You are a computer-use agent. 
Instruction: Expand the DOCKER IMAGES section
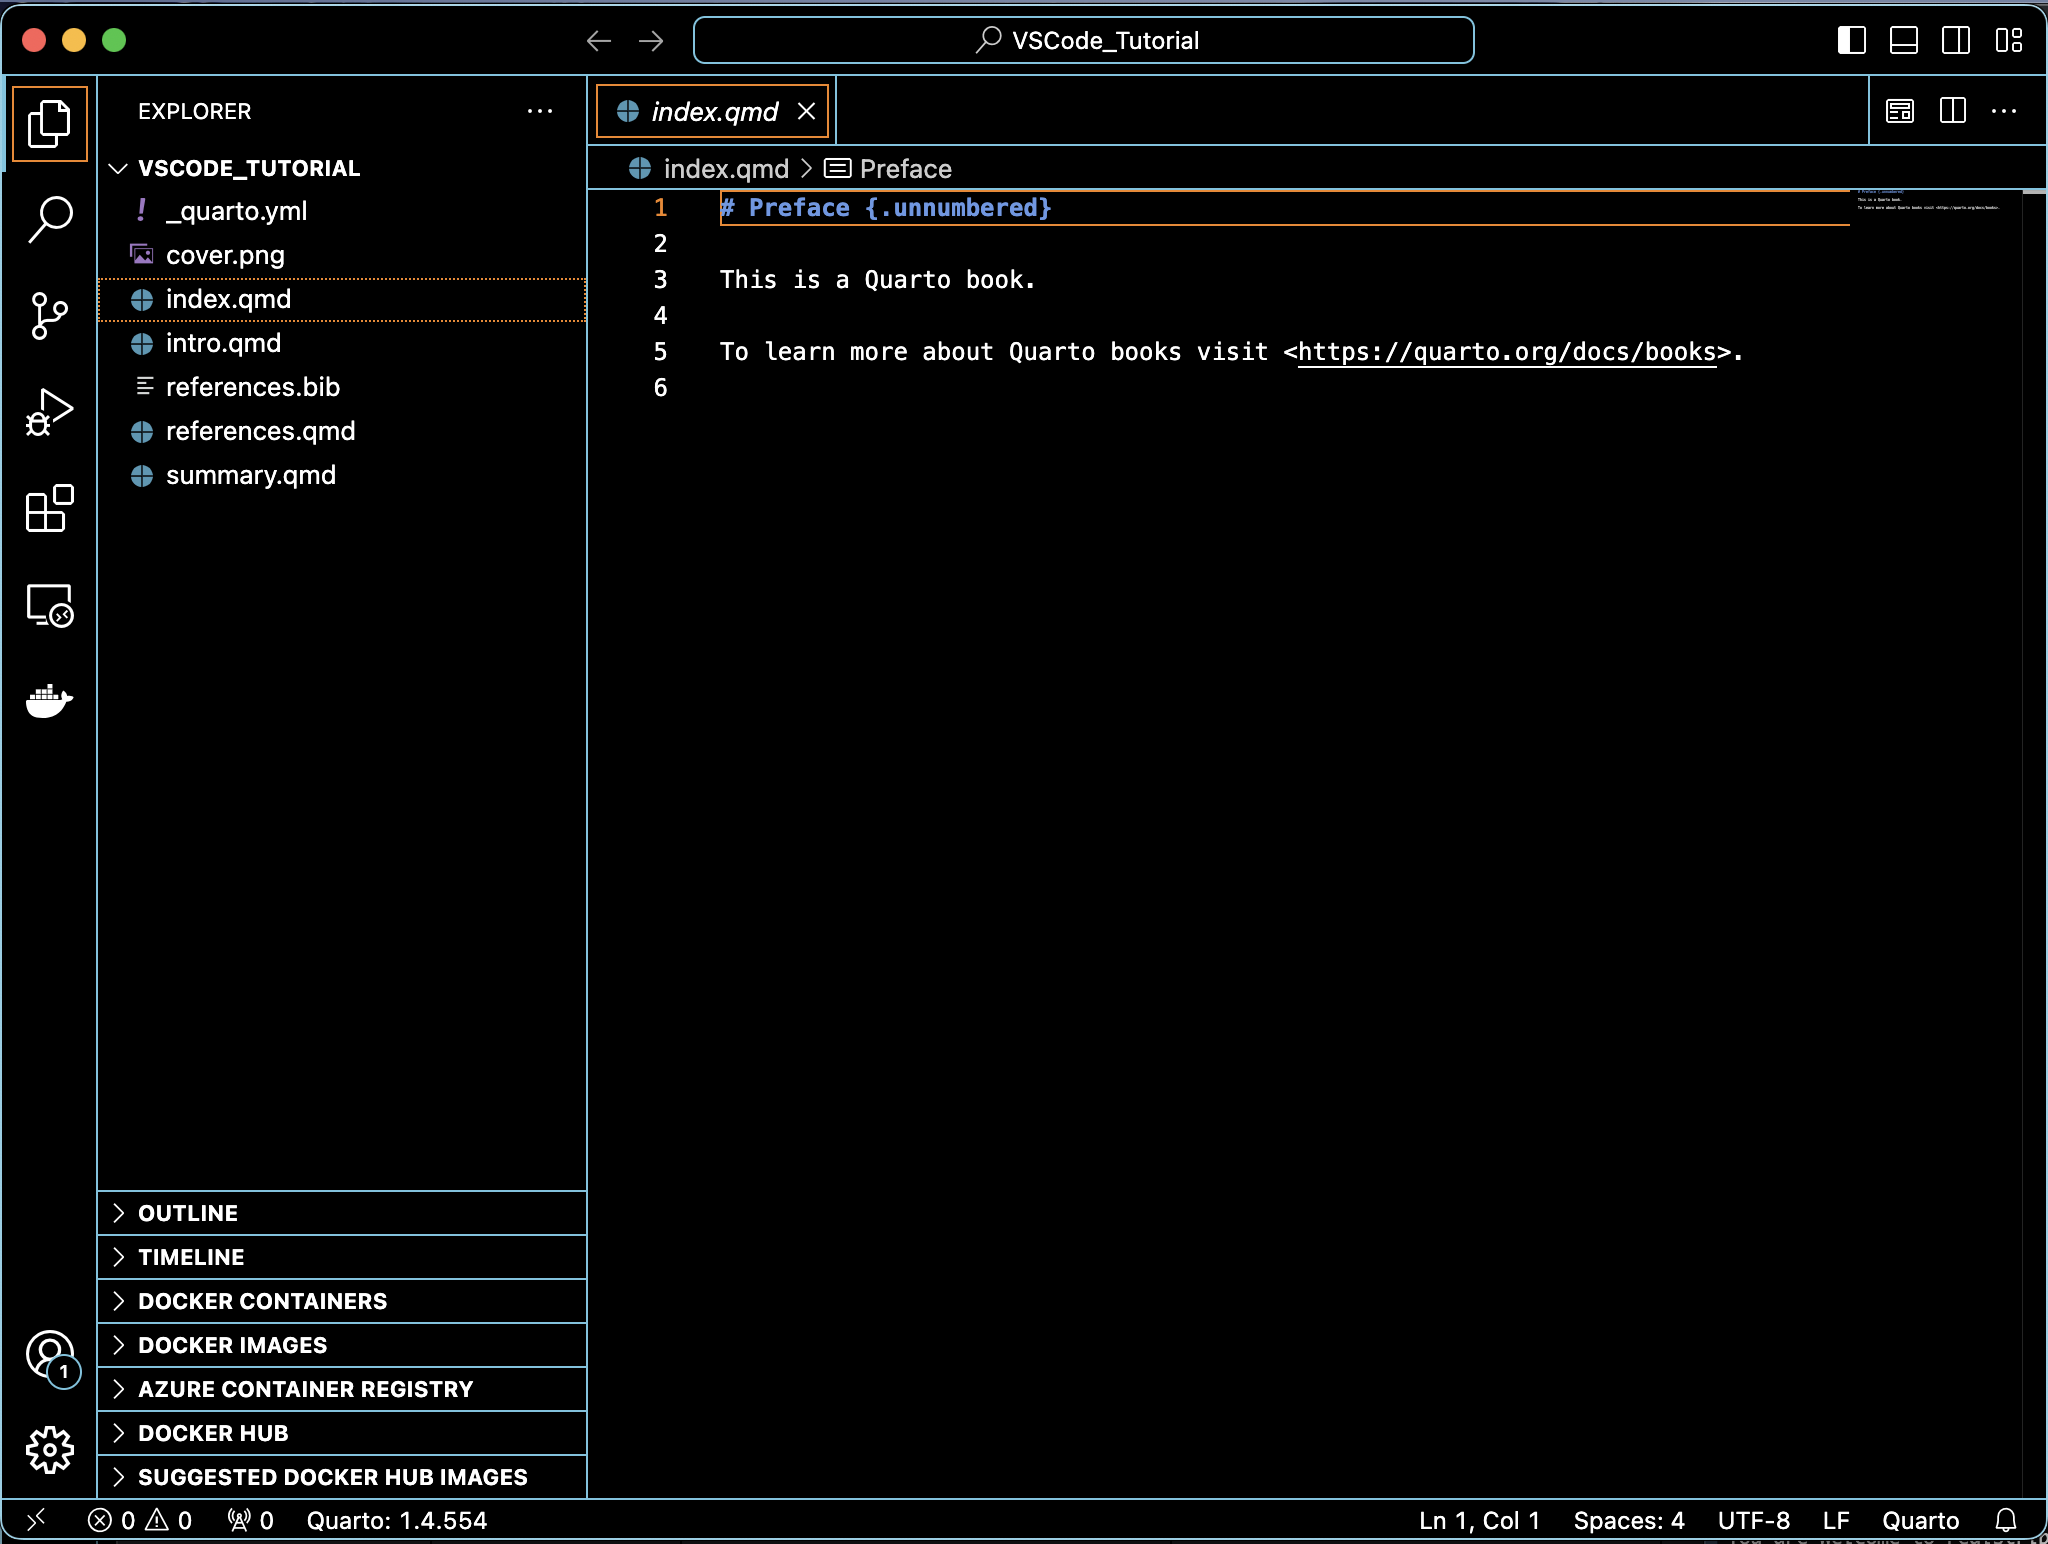(x=342, y=1345)
